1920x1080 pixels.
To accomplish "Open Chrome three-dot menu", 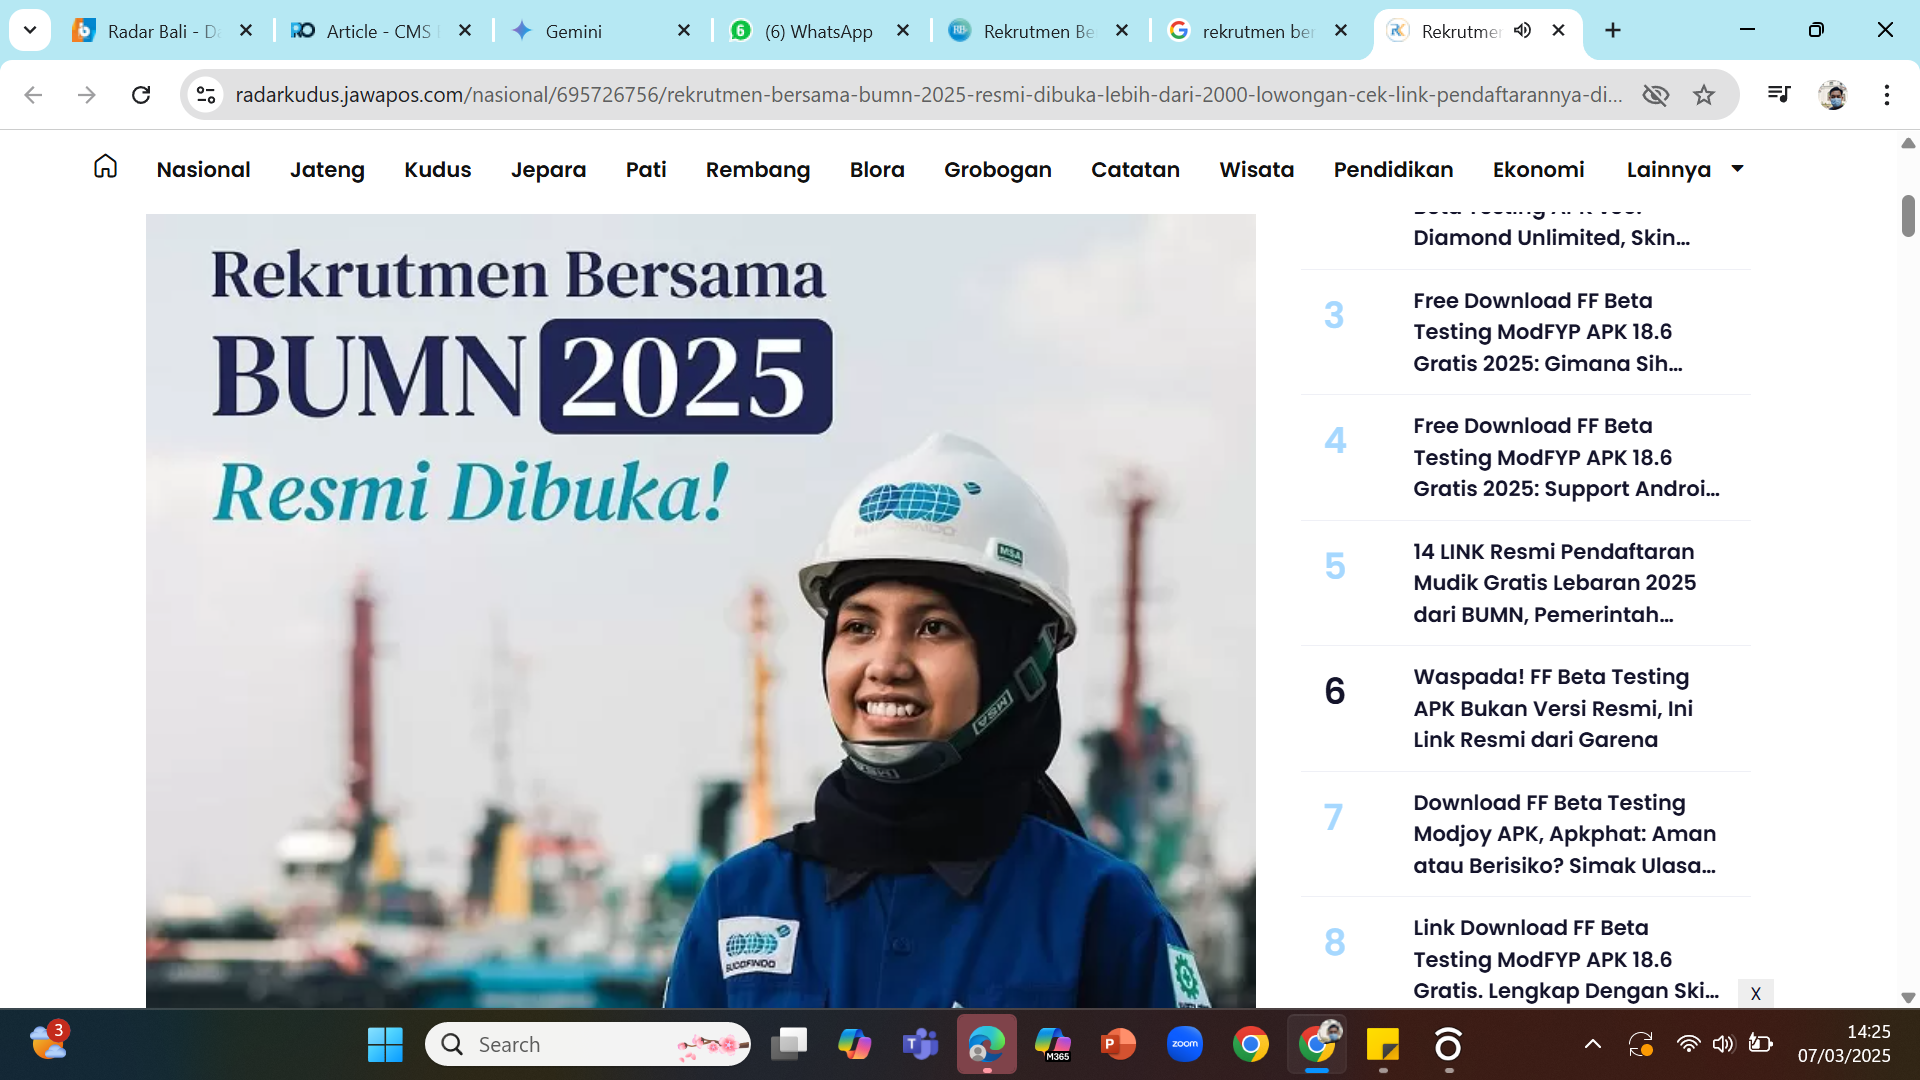I will coord(1887,95).
